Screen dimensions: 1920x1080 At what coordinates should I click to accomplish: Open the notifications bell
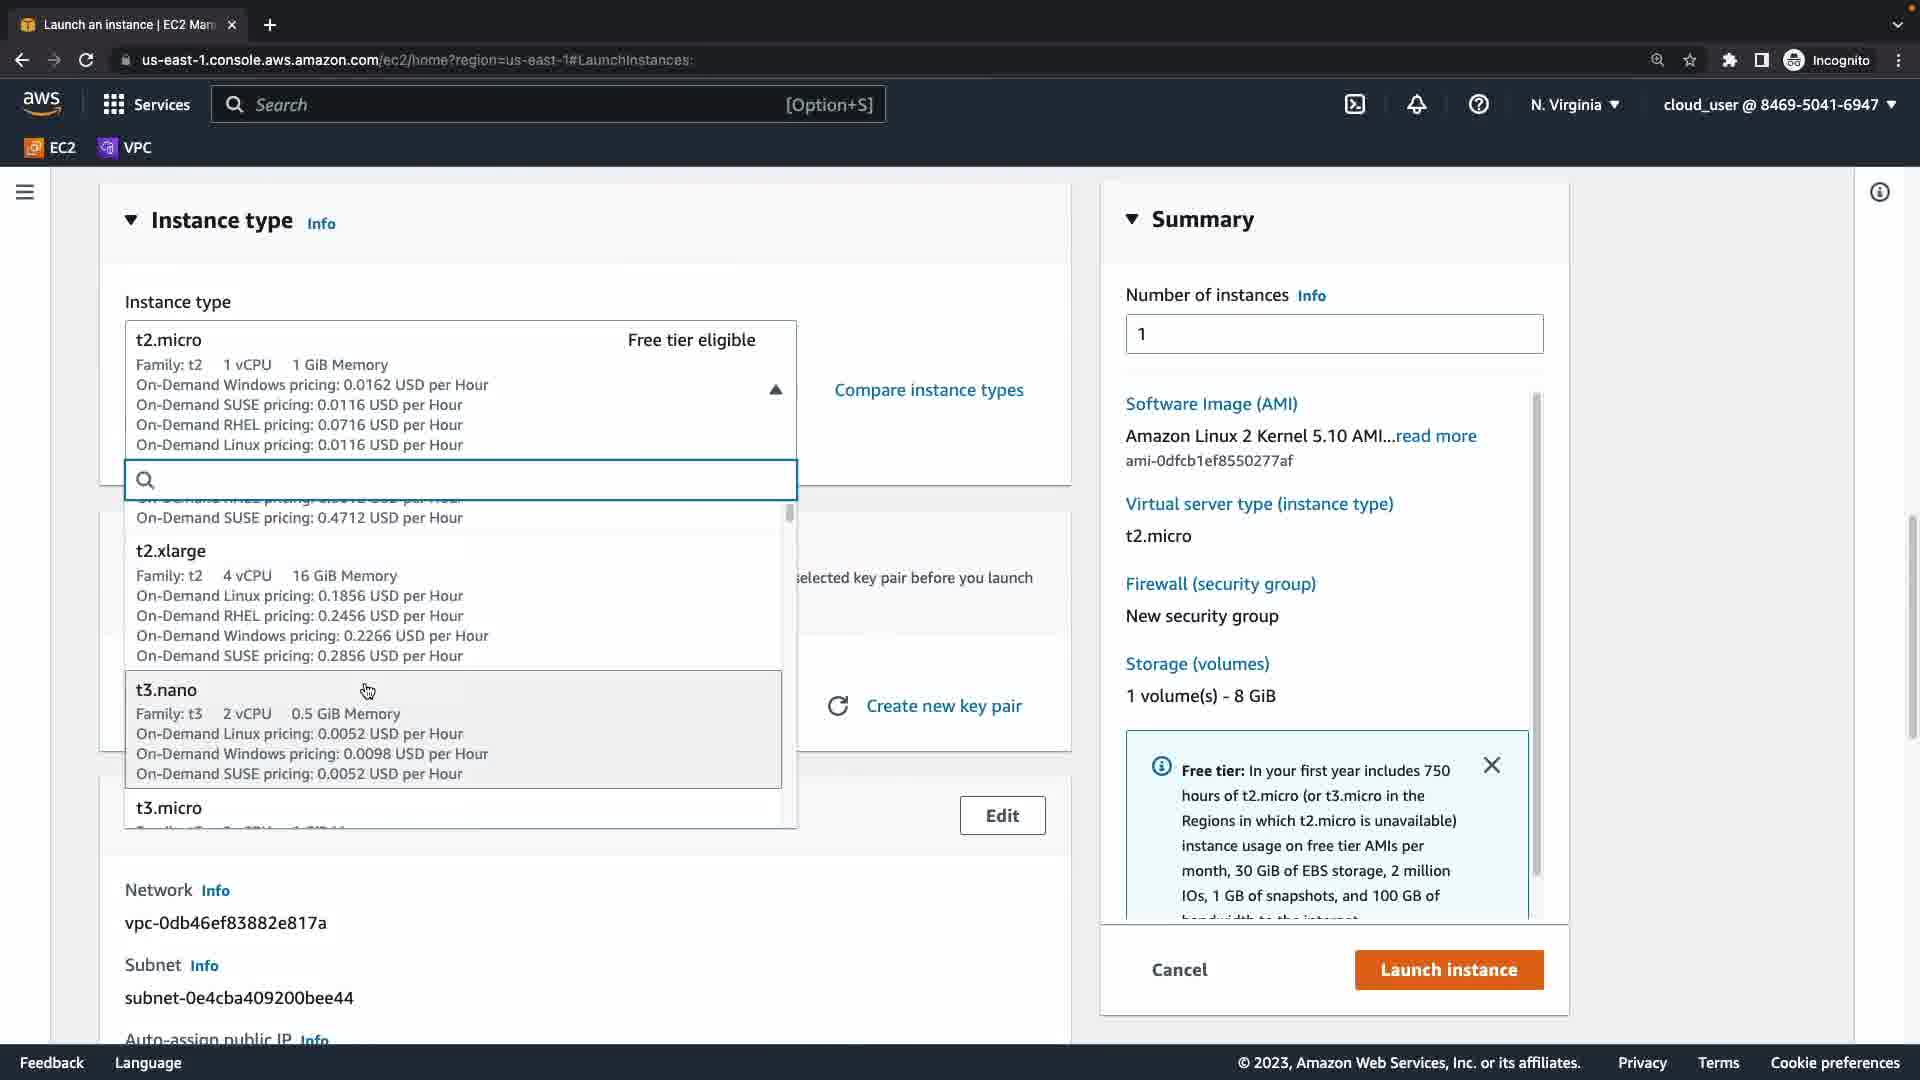(x=1416, y=104)
